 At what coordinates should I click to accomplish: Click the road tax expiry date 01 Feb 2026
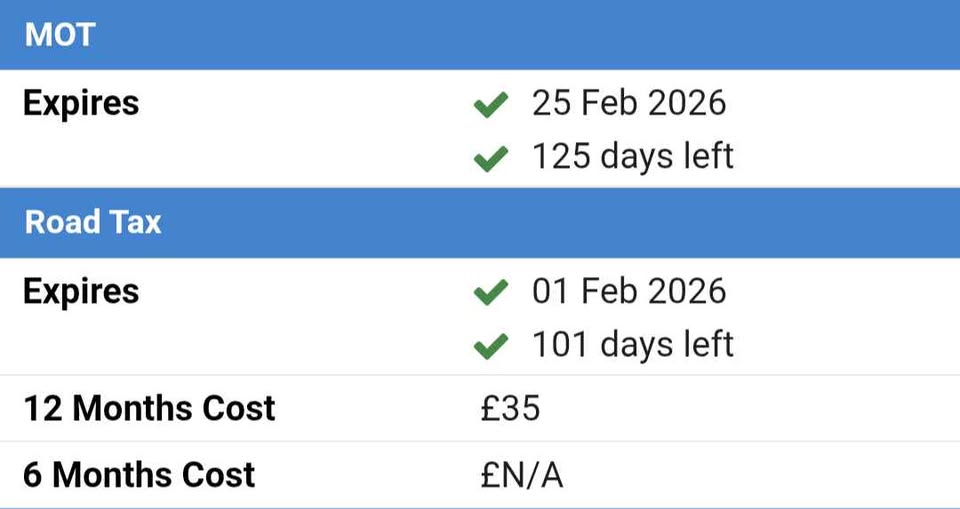[x=628, y=292]
